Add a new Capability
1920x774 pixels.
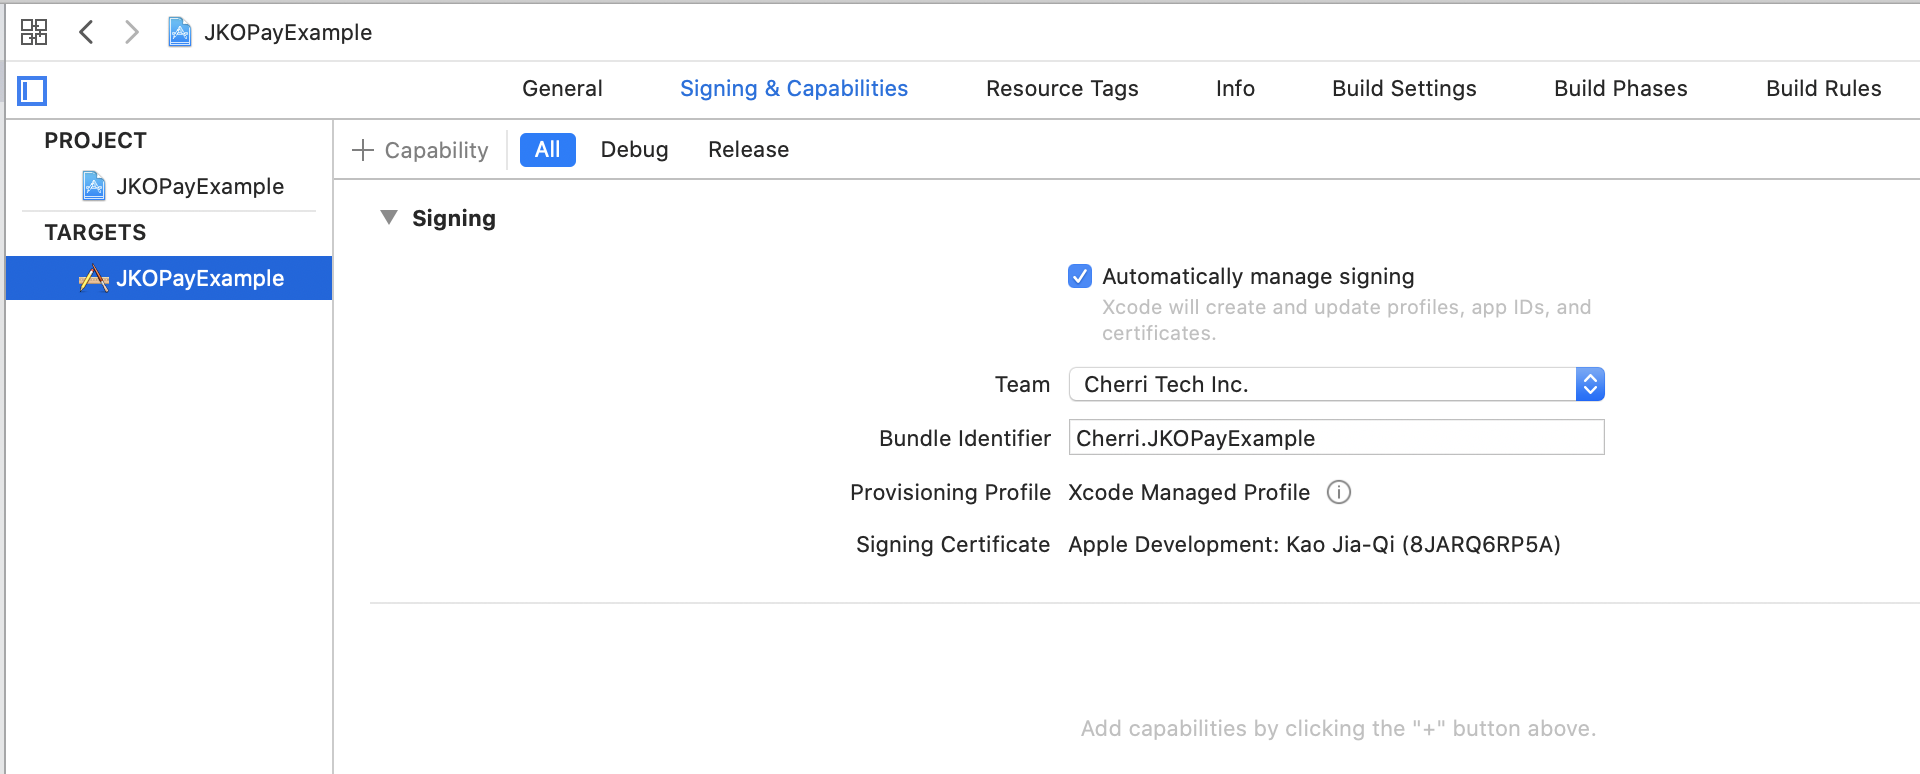pyautogui.click(x=420, y=150)
